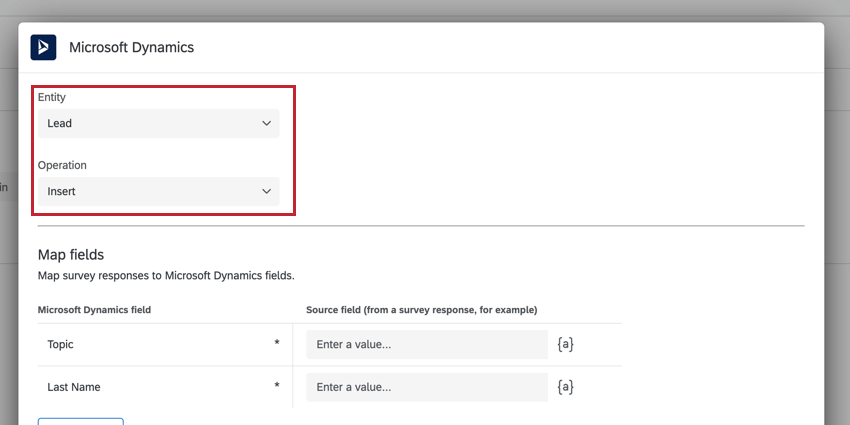
Task: Click the Microsoft Dynamics dialog title
Action: coord(131,47)
